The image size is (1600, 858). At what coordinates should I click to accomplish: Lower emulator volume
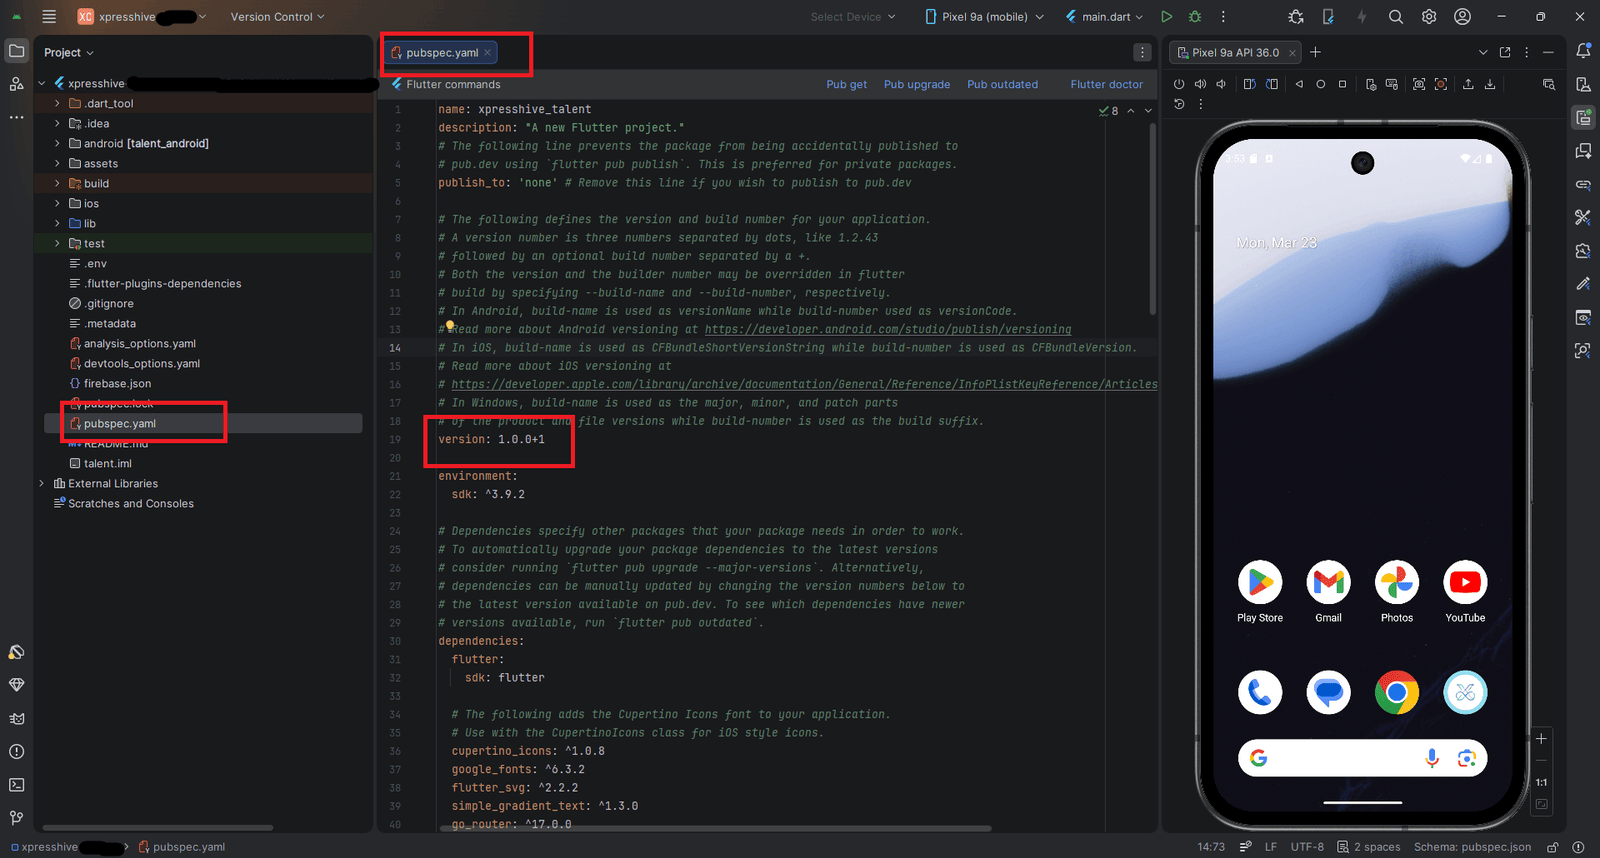(x=1221, y=84)
